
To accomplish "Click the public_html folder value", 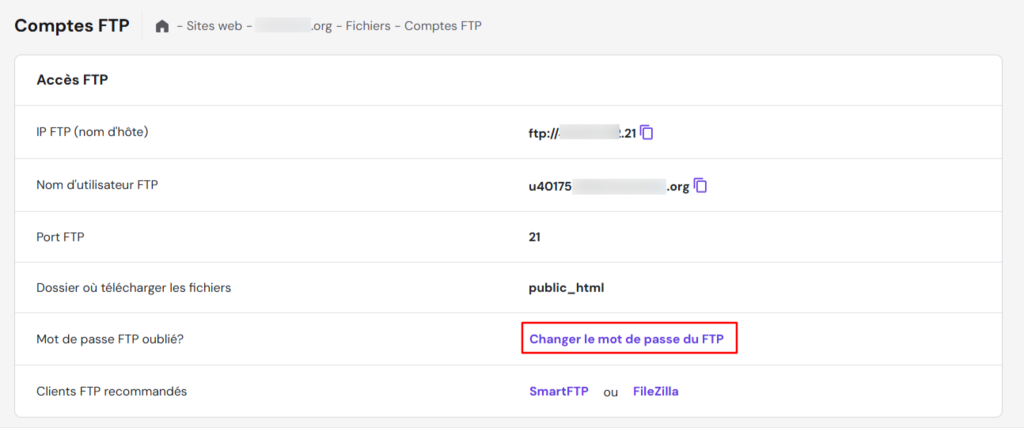I will point(566,288).
